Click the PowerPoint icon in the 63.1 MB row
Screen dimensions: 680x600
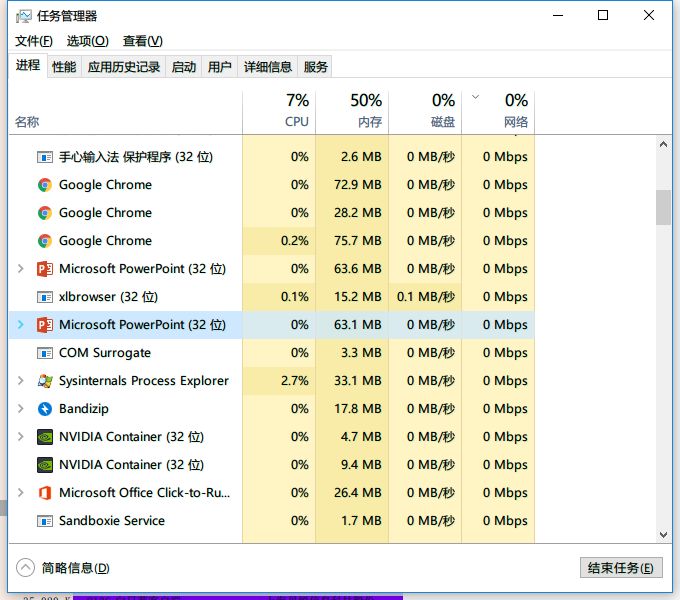(x=45, y=325)
